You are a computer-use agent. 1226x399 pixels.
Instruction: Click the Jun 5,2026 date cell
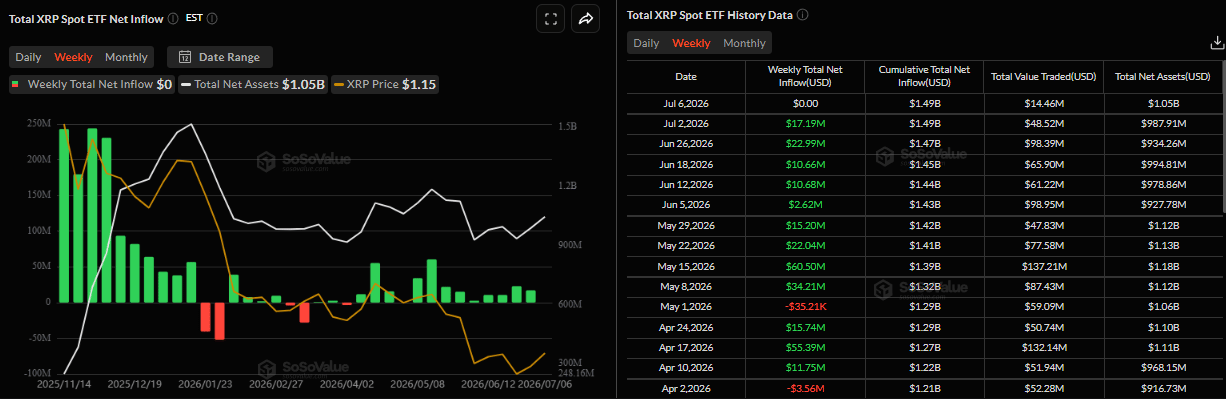click(686, 205)
